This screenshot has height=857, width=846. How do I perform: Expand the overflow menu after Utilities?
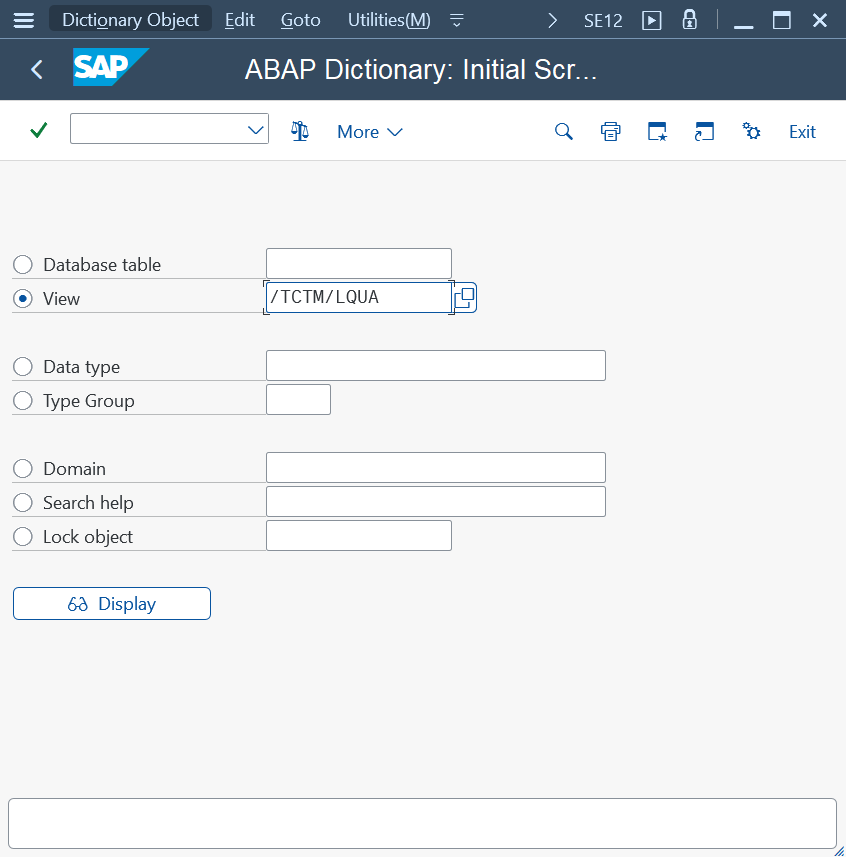pos(457,20)
